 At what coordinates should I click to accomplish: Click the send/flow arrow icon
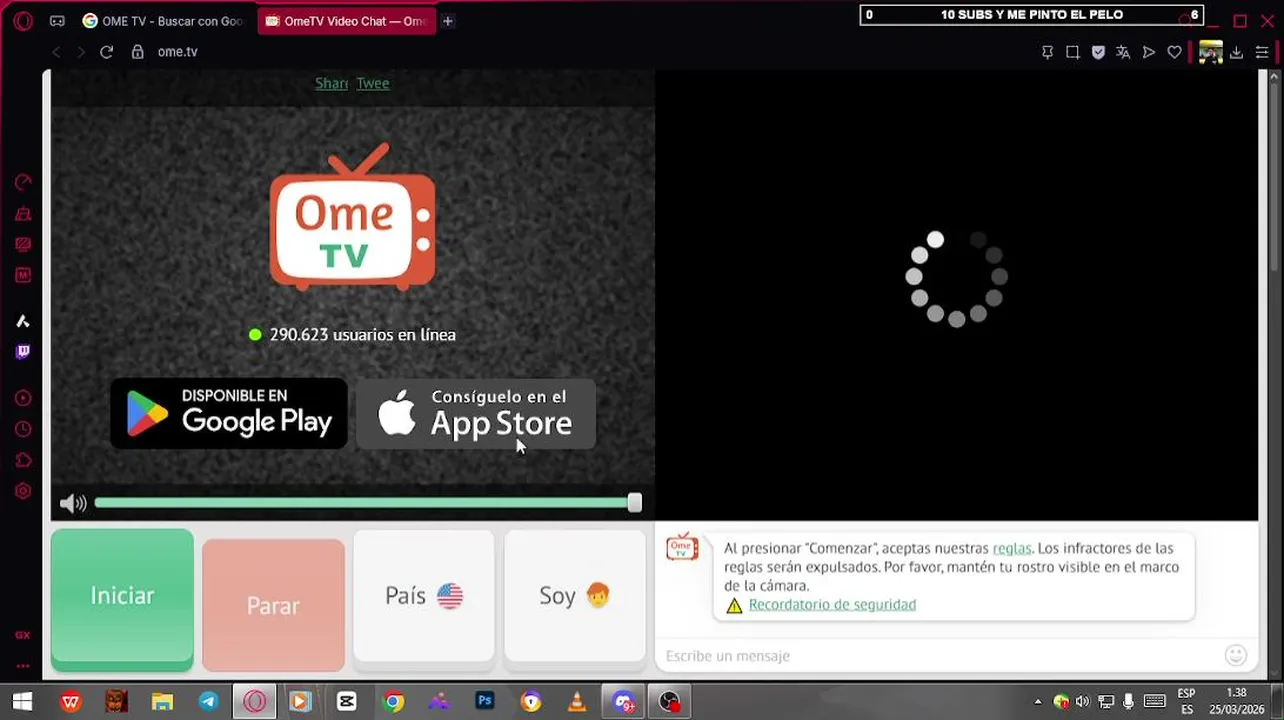[x=1149, y=52]
